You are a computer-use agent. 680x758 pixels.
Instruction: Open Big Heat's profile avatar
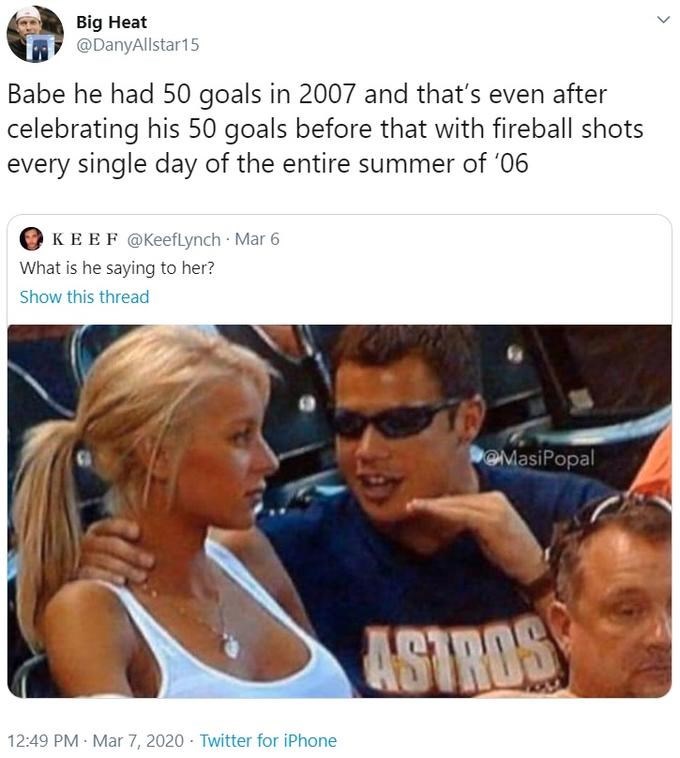tap(35, 34)
